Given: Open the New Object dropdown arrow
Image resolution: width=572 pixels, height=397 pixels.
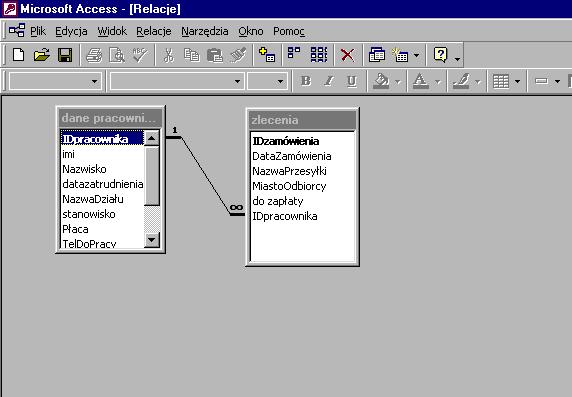Looking at the screenshot, I should [x=416, y=56].
